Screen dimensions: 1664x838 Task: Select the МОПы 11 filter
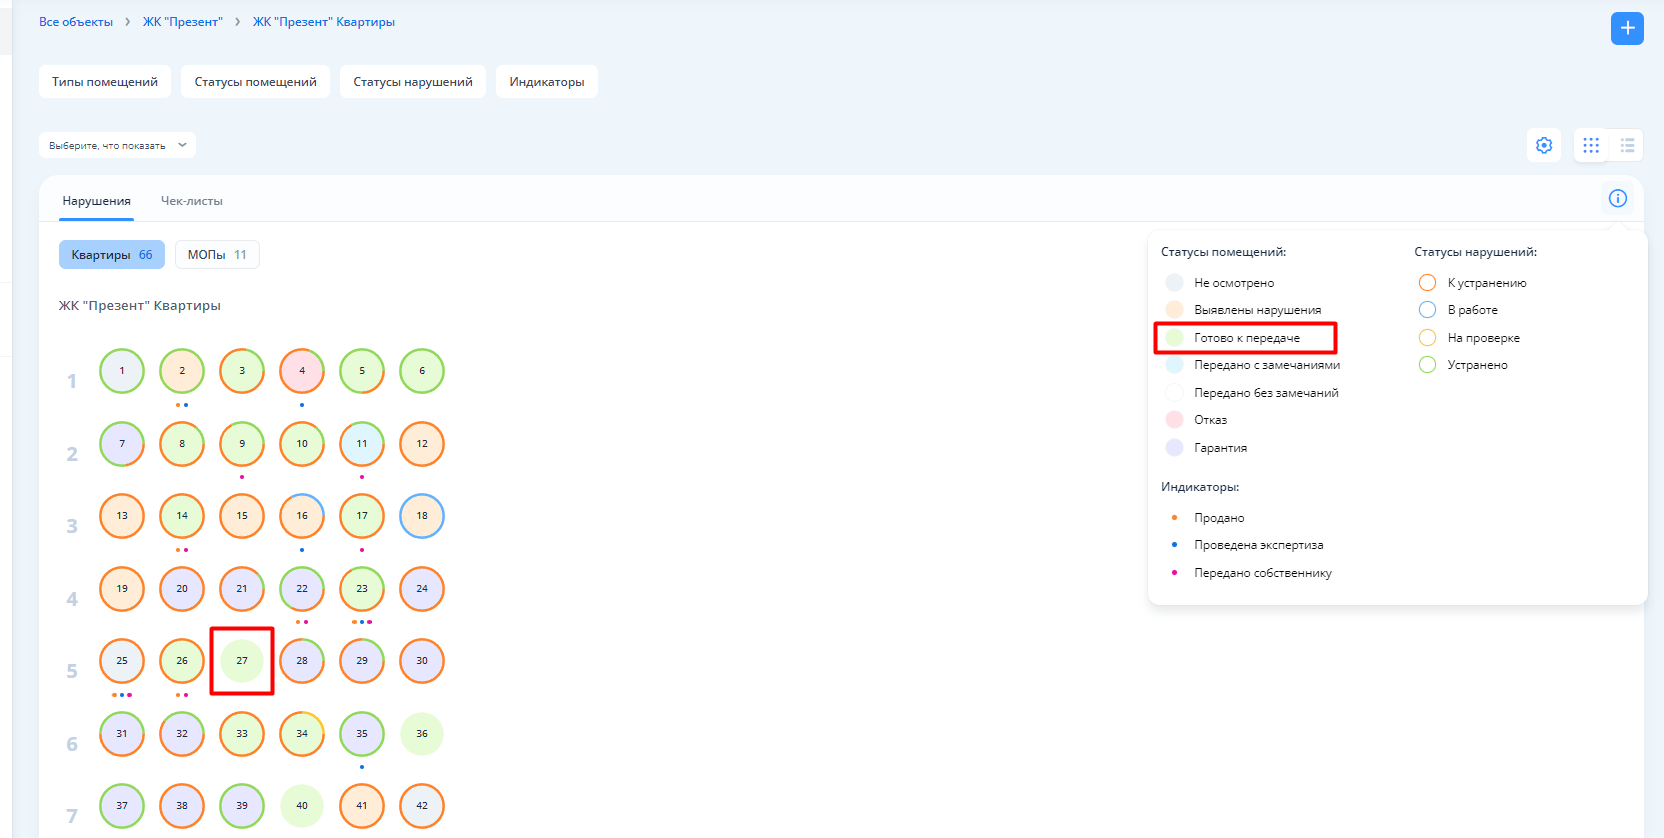(216, 255)
